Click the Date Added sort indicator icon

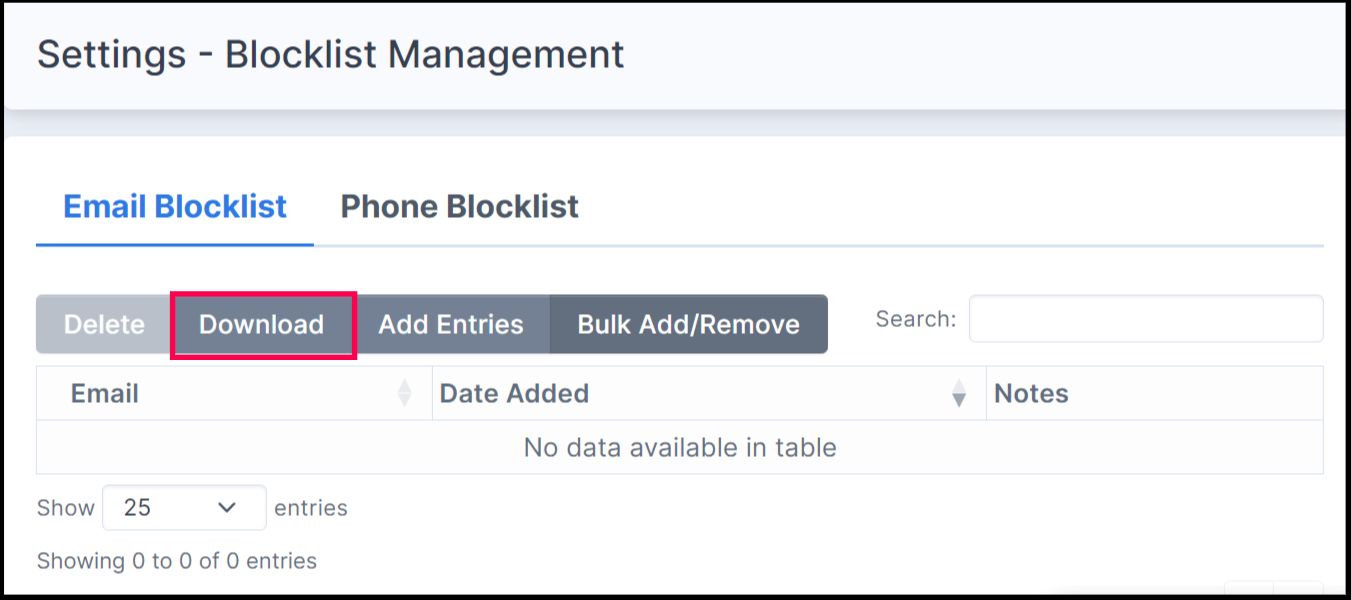click(960, 393)
